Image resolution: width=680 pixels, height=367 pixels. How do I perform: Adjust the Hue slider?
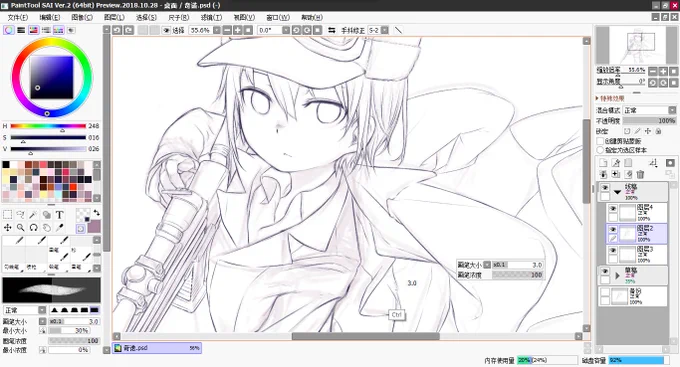(48, 126)
